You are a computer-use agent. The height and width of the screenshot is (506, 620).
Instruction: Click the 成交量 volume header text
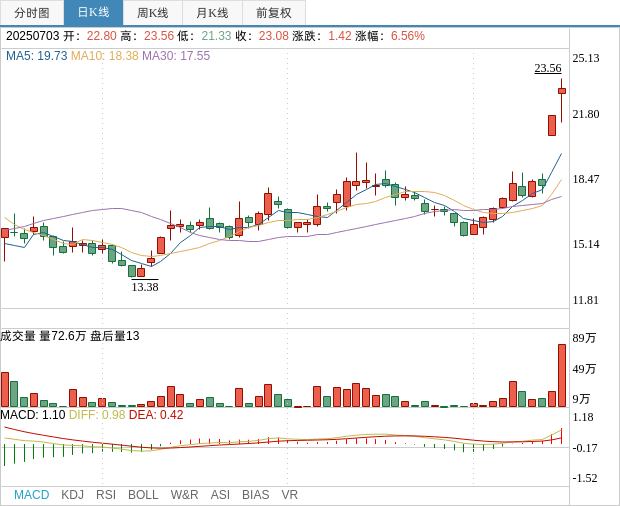18,336
